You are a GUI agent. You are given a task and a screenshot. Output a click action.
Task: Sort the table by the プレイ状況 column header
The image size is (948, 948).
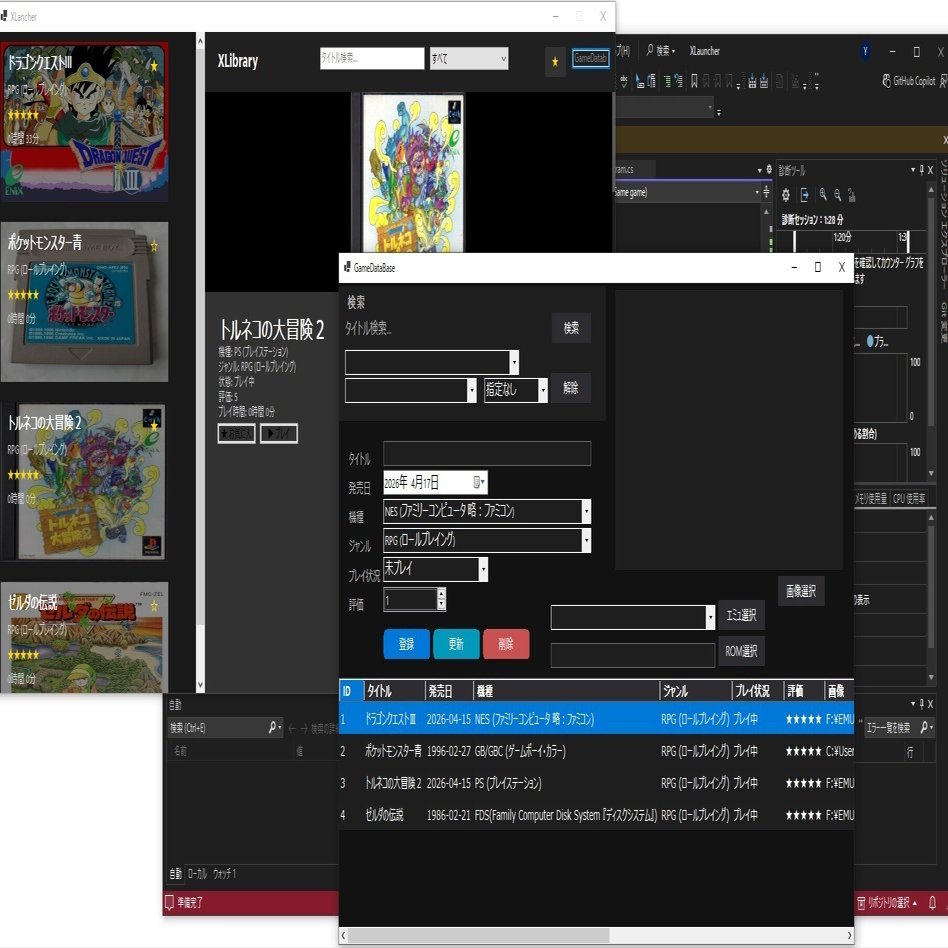click(x=758, y=691)
